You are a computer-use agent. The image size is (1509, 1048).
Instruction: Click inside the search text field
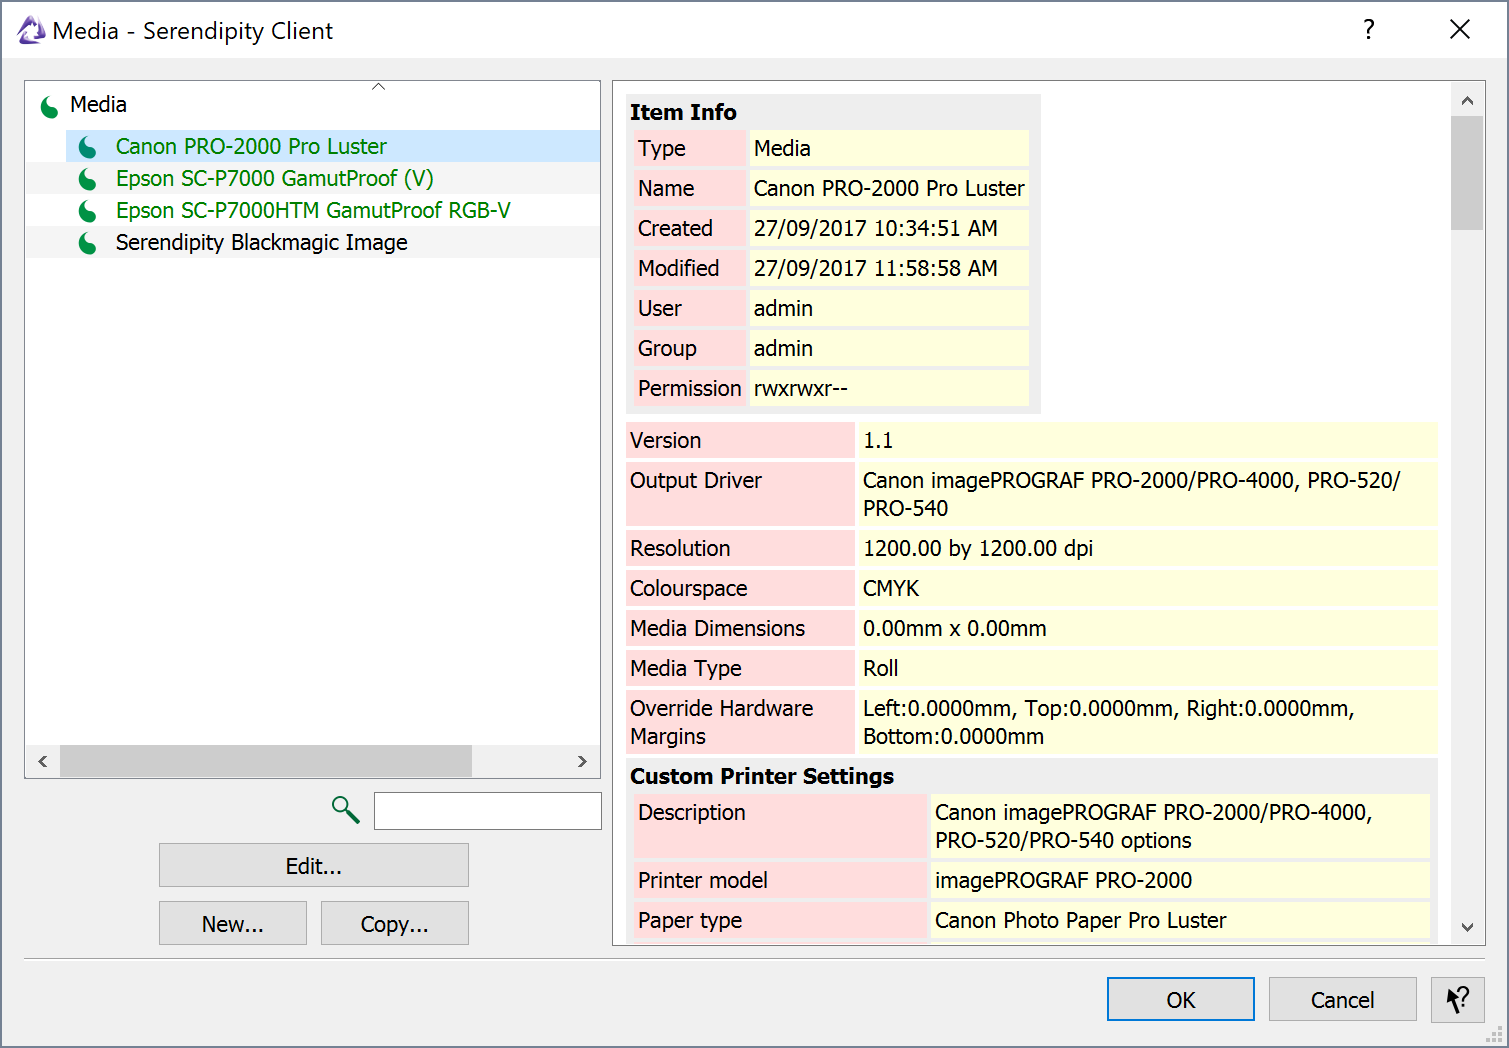click(487, 810)
